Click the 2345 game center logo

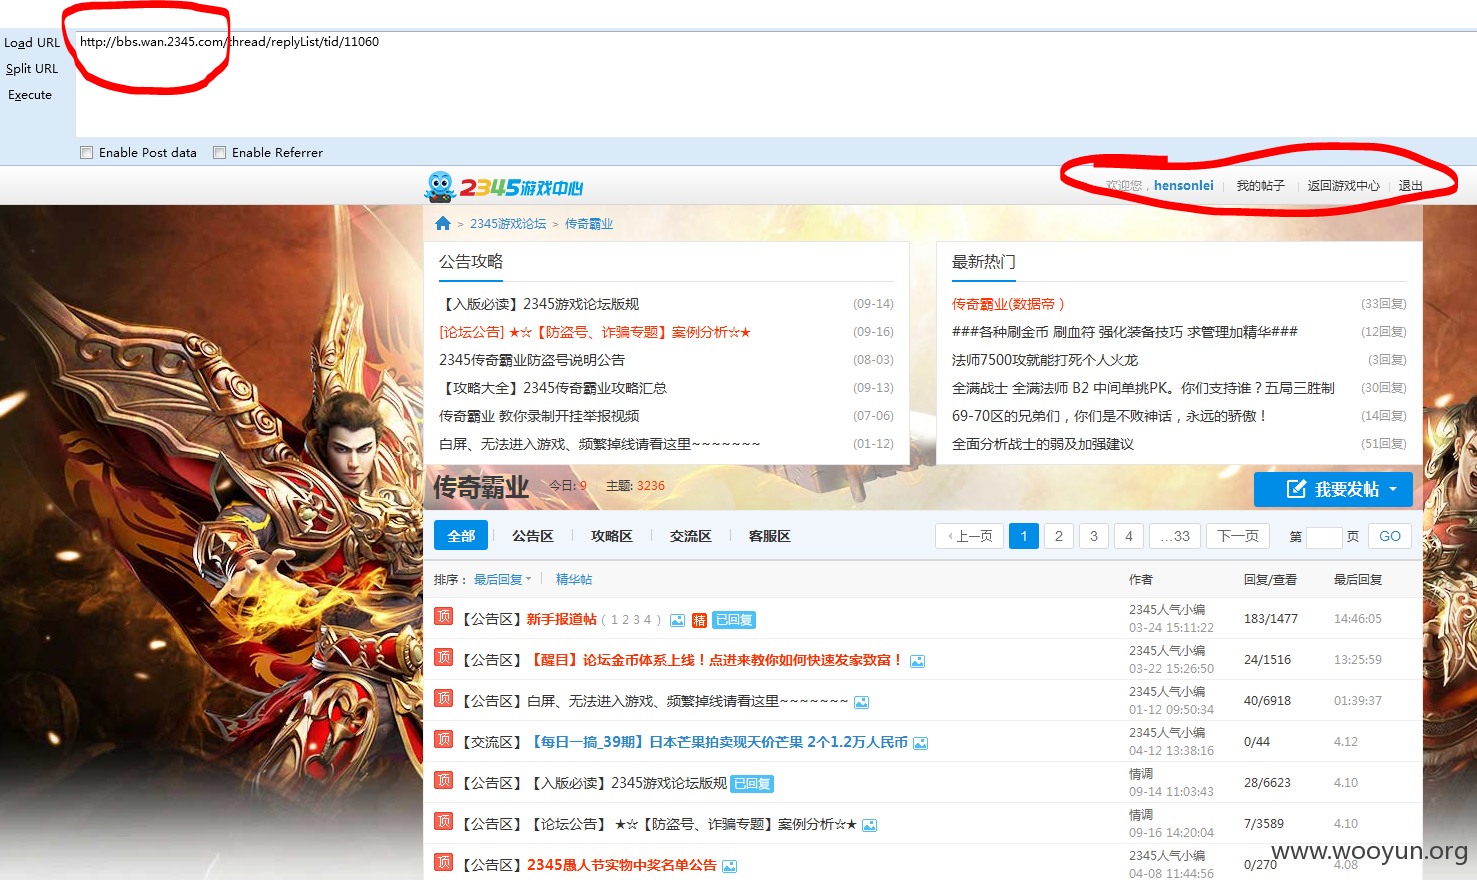pyautogui.click(x=504, y=186)
